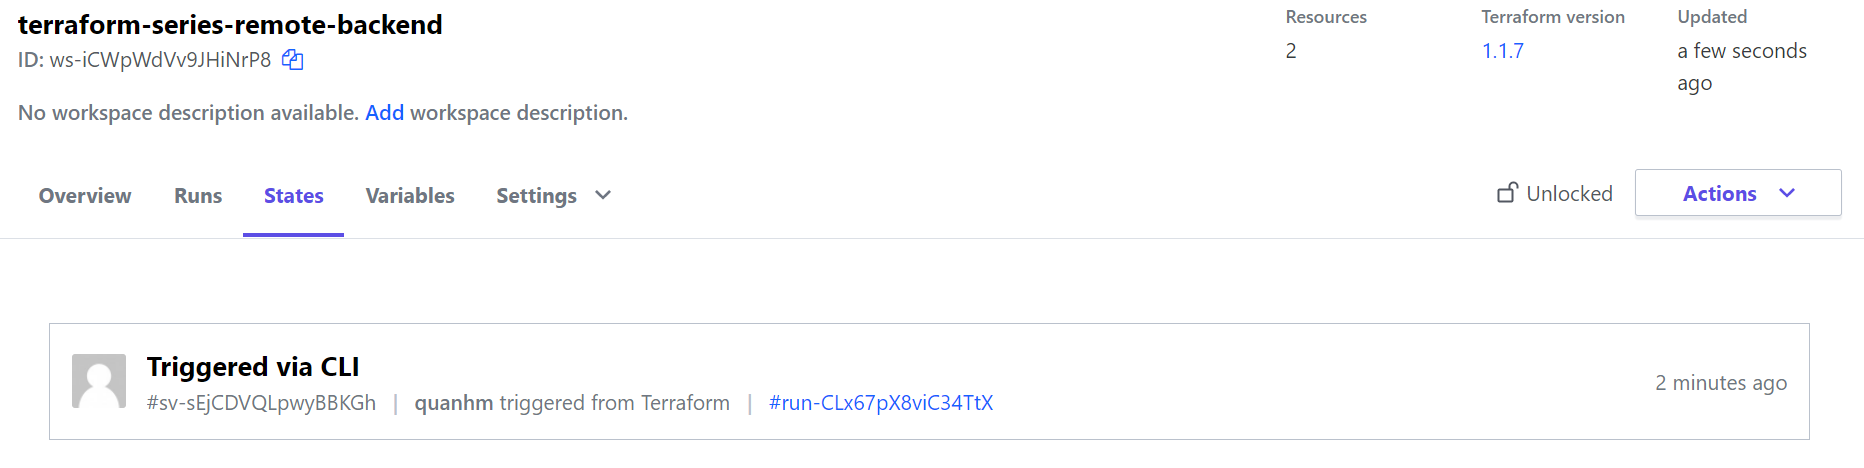Click the 2 minutes ago timestamp
This screenshot has width=1864, height=468.
click(x=1720, y=383)
